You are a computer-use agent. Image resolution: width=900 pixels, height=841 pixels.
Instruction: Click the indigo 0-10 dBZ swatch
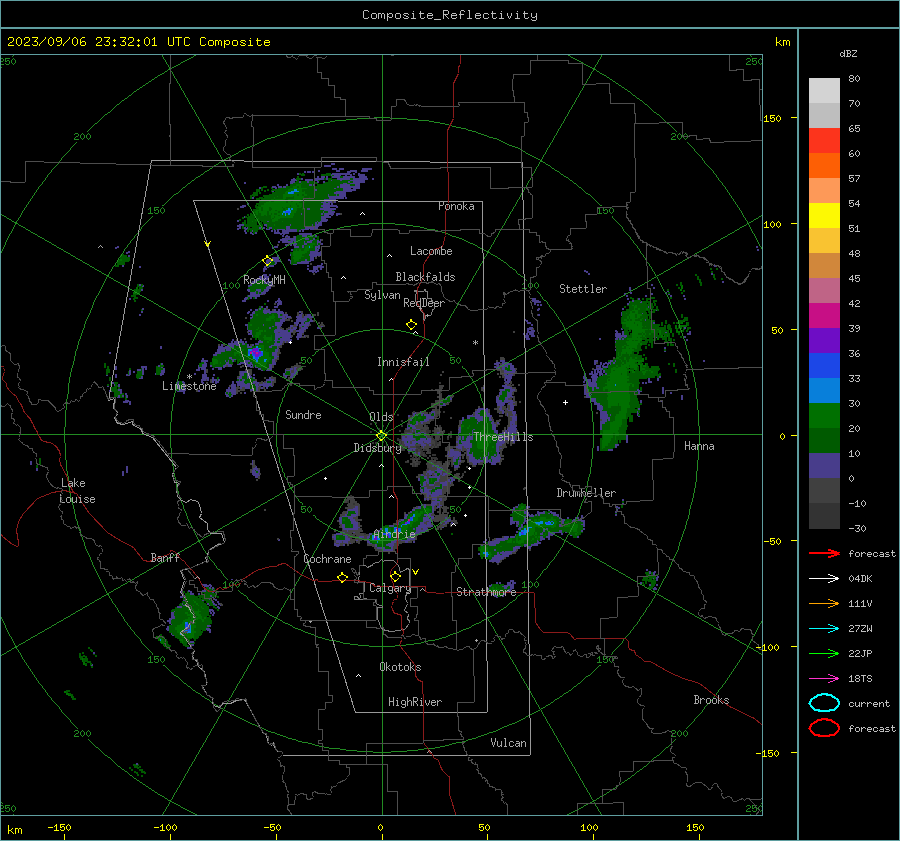coord(824,466)
